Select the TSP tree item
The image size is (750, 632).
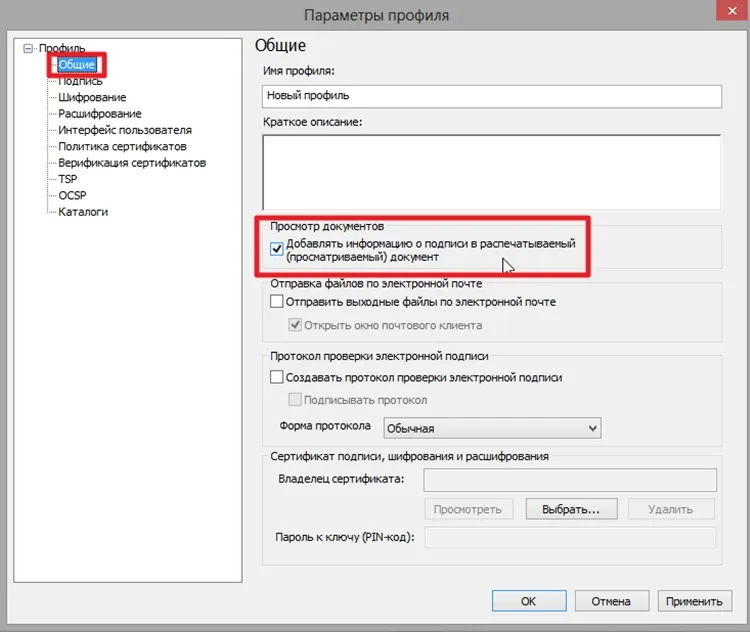[x=67, y=179]
